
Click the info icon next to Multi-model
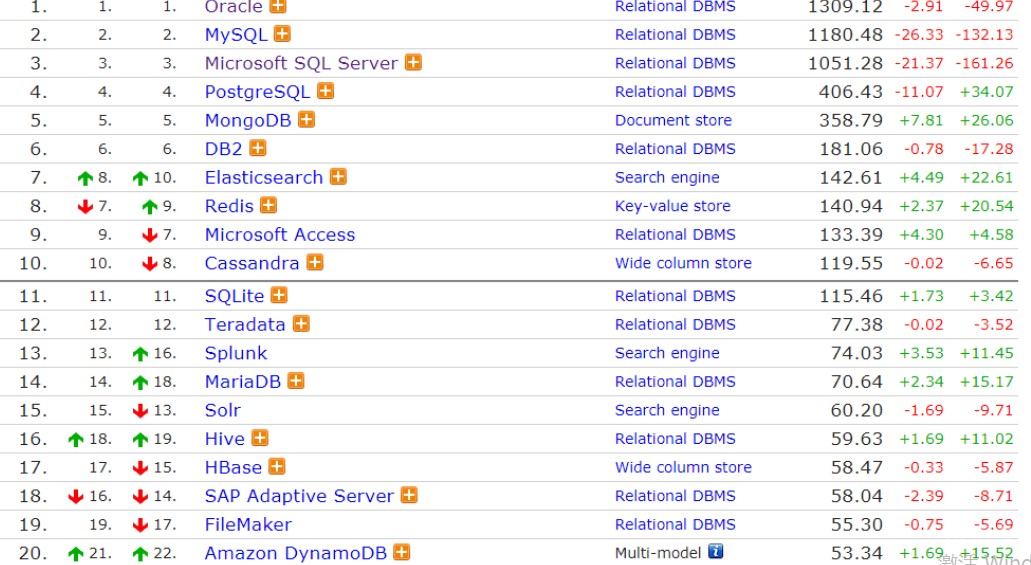pos(715,551)
